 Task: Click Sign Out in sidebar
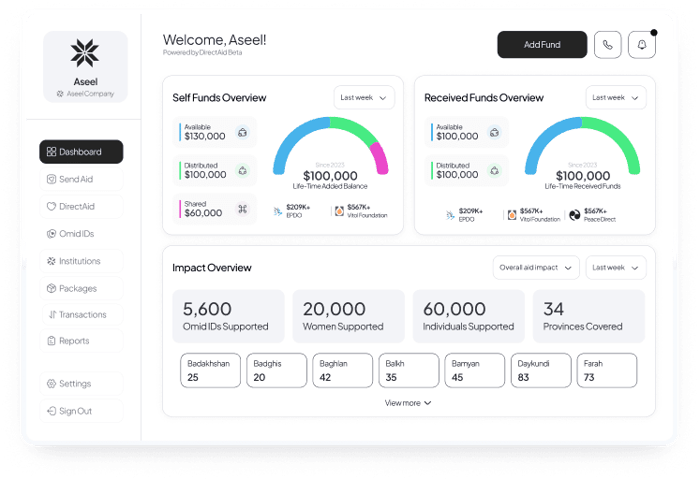tap(82, 411)
